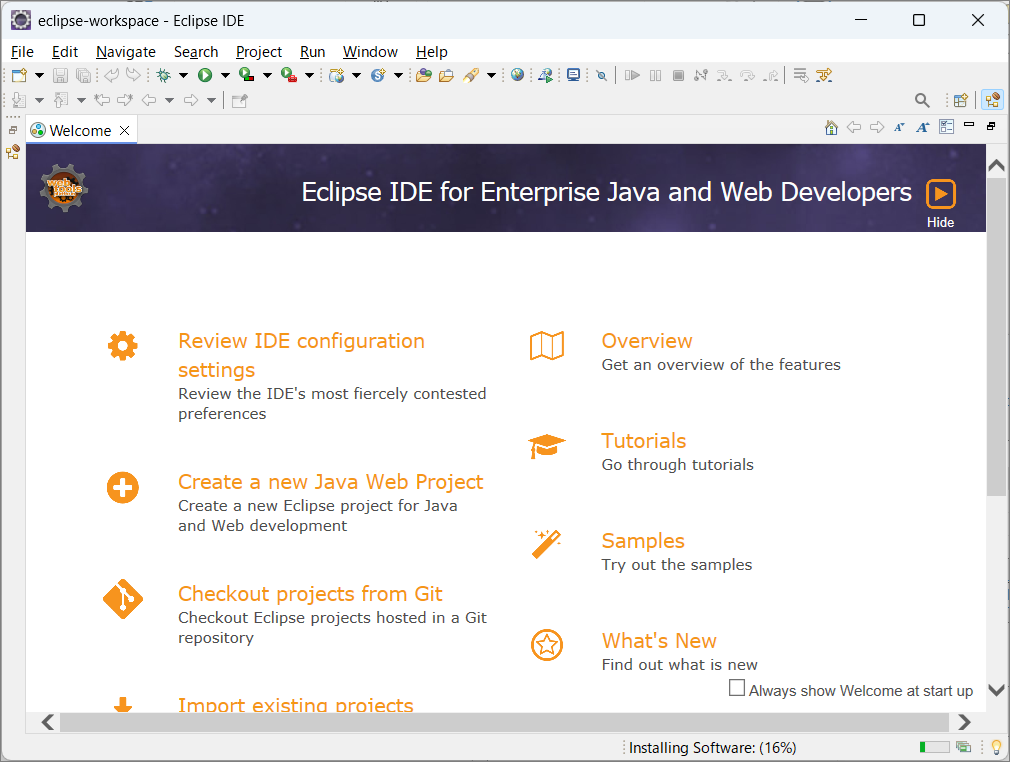Open the Help menu

coord(432,52)
